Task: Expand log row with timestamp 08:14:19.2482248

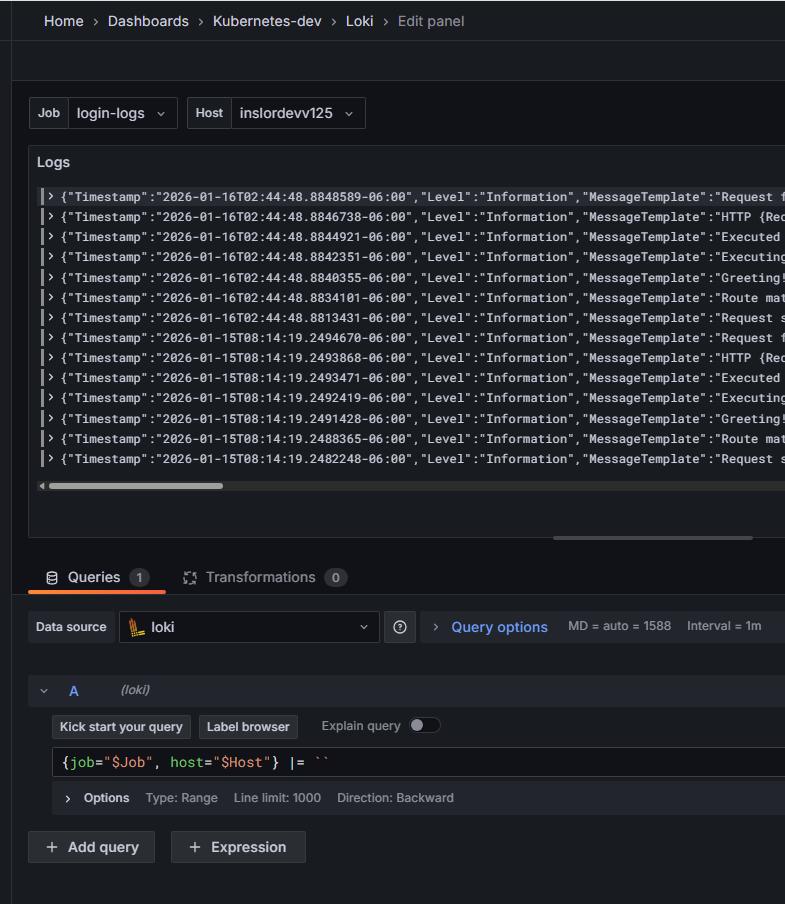Action: tap(51, 459)
